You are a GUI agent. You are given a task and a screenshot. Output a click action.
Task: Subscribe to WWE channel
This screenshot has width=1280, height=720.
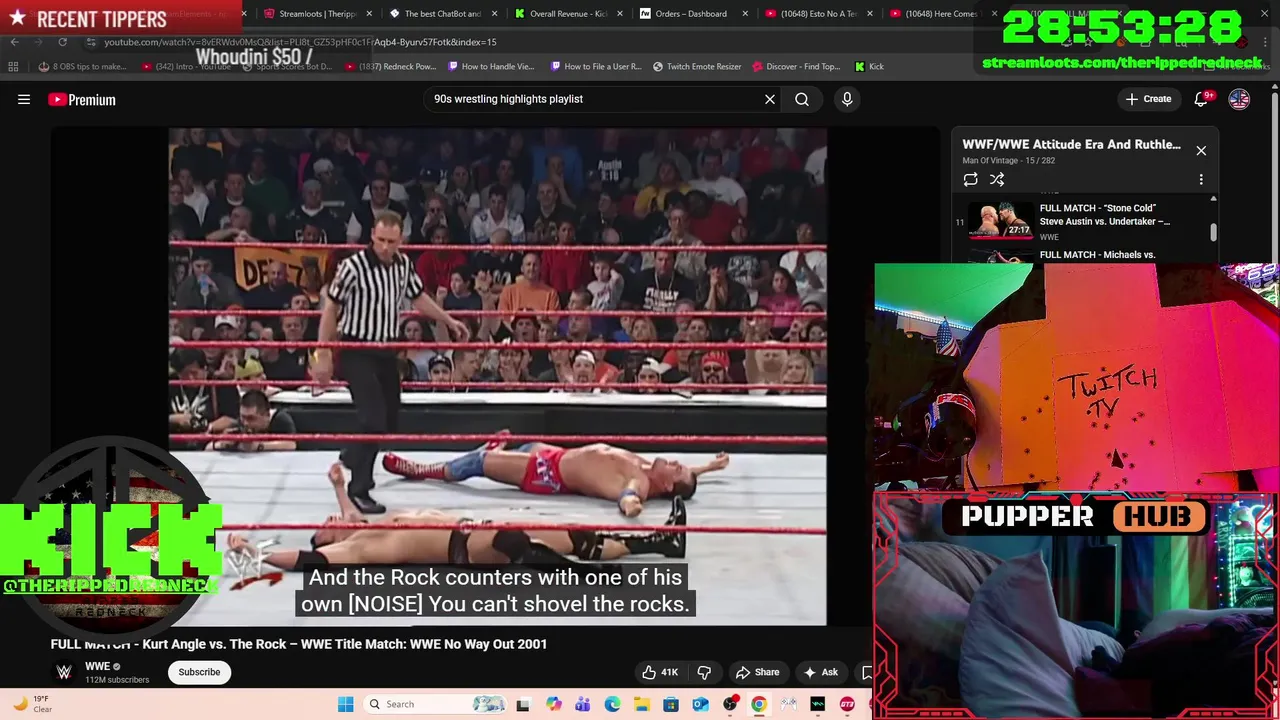(x=199, y=672)
